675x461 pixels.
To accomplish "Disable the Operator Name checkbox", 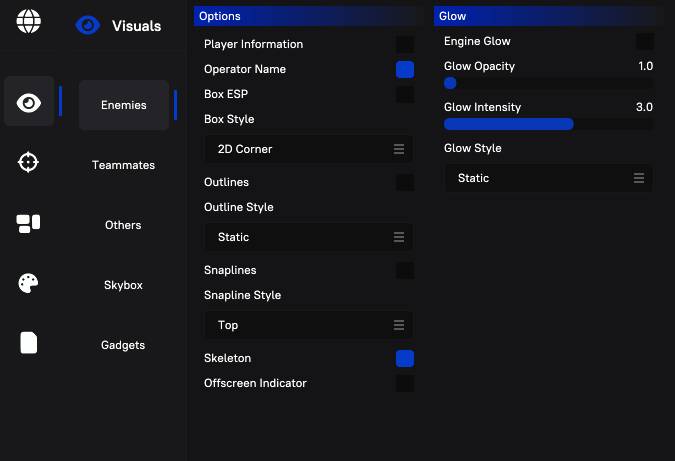I will (x=405, y=70).
